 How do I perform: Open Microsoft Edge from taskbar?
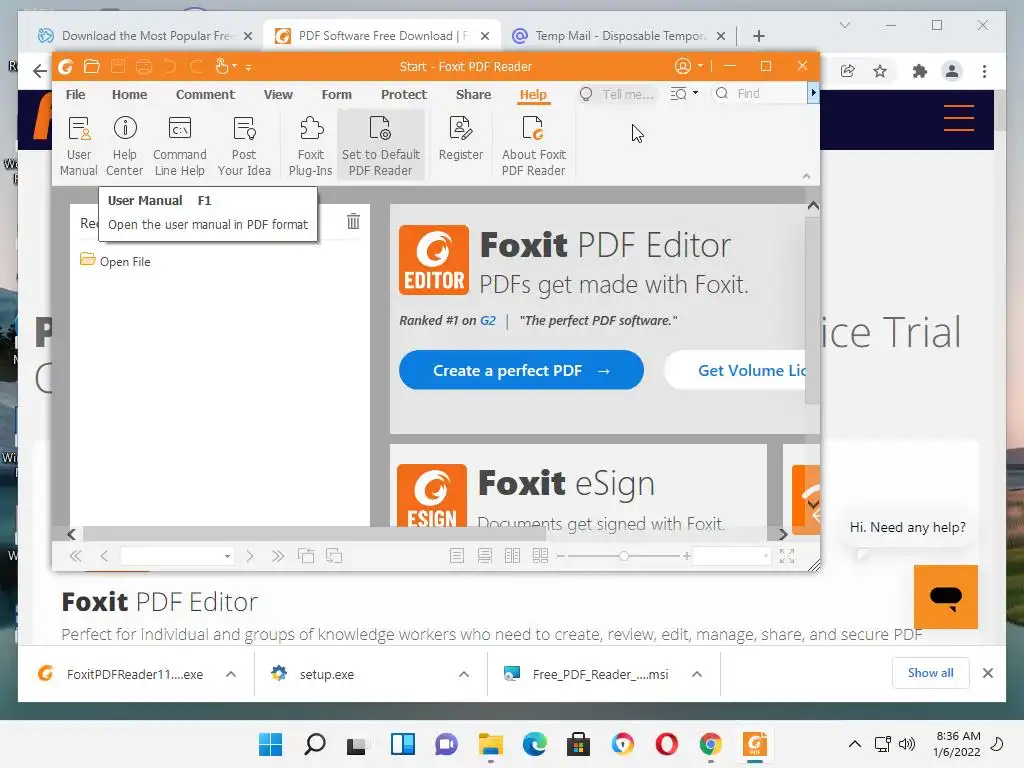534,744
